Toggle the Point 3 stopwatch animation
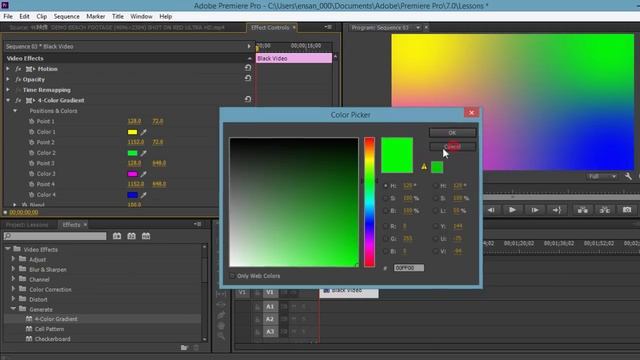Viewport: 640px width, 360px height. (31, 163)
